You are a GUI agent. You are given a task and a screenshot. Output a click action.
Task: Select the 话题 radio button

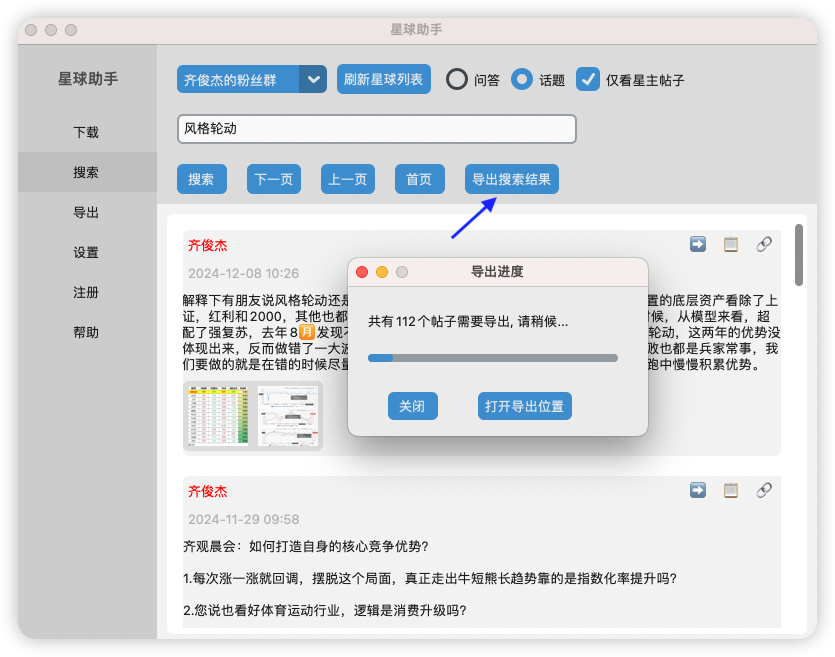click(522, 80)
